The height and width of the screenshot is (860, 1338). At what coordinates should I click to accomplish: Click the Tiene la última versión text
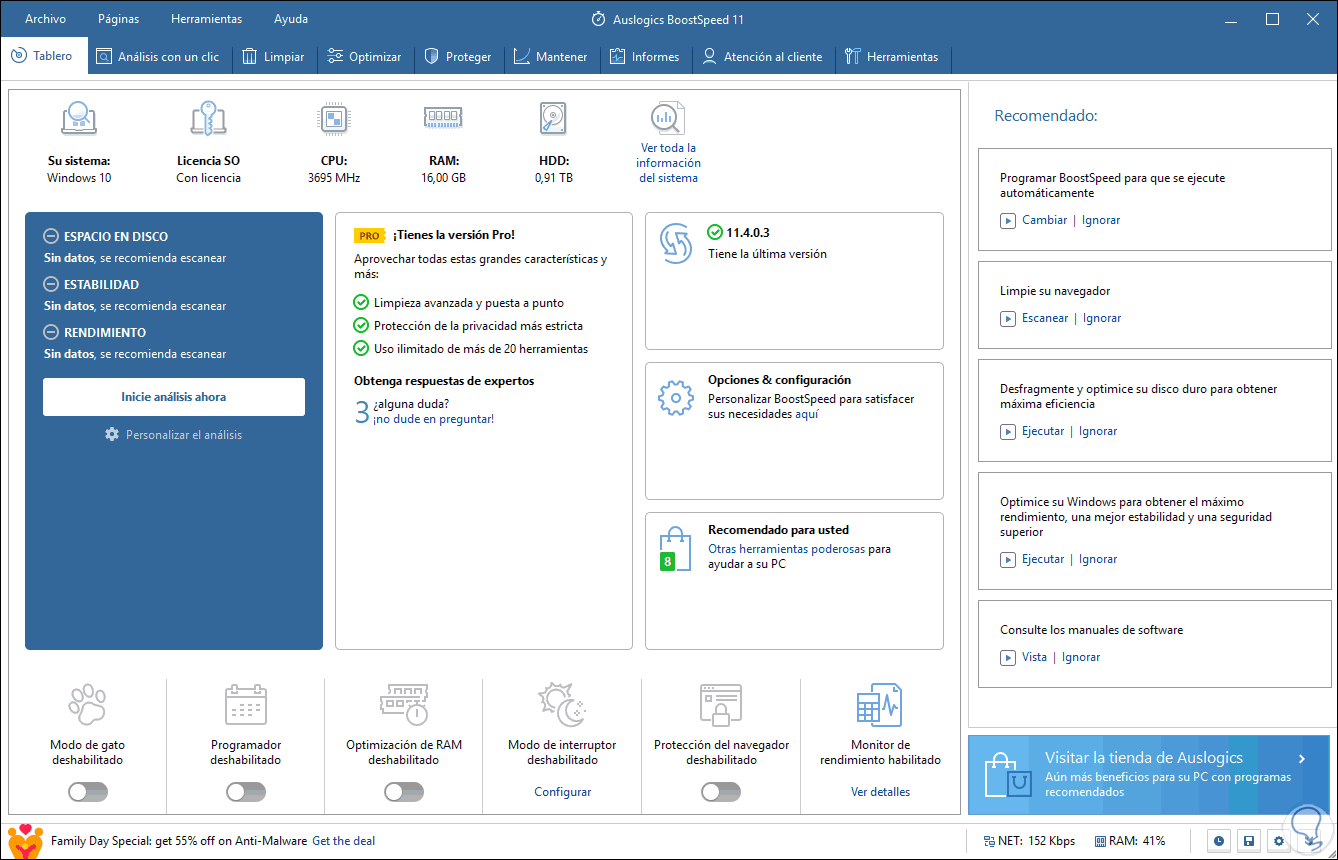767,254
